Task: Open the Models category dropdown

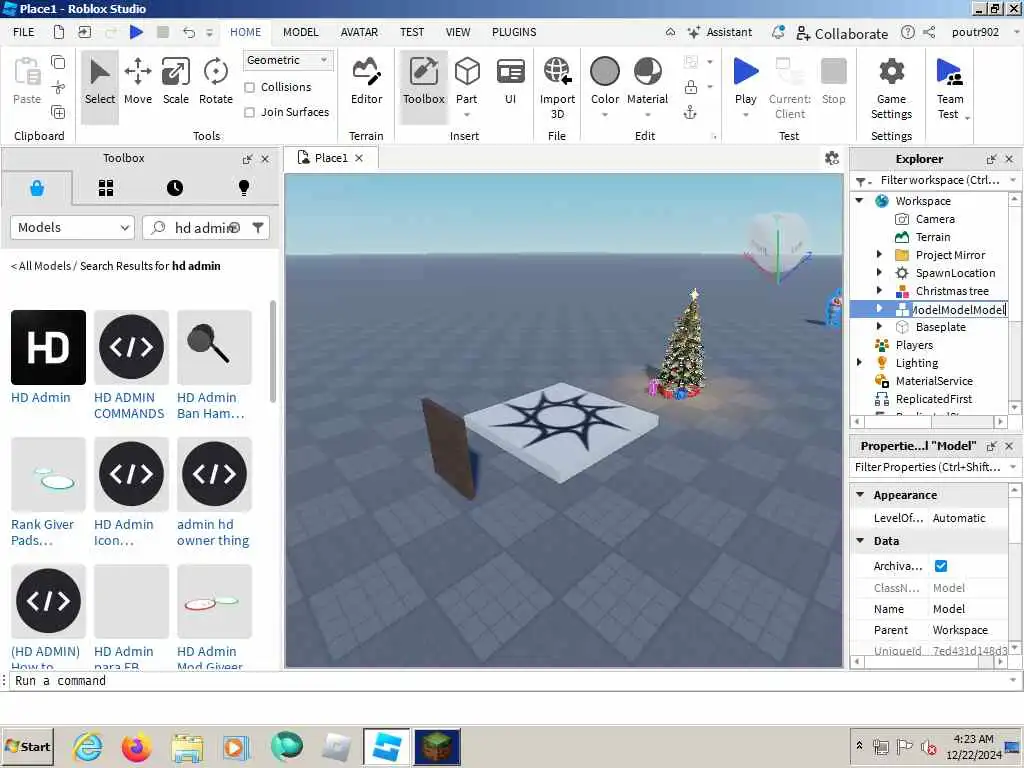Action: click(x=72, y=227)
